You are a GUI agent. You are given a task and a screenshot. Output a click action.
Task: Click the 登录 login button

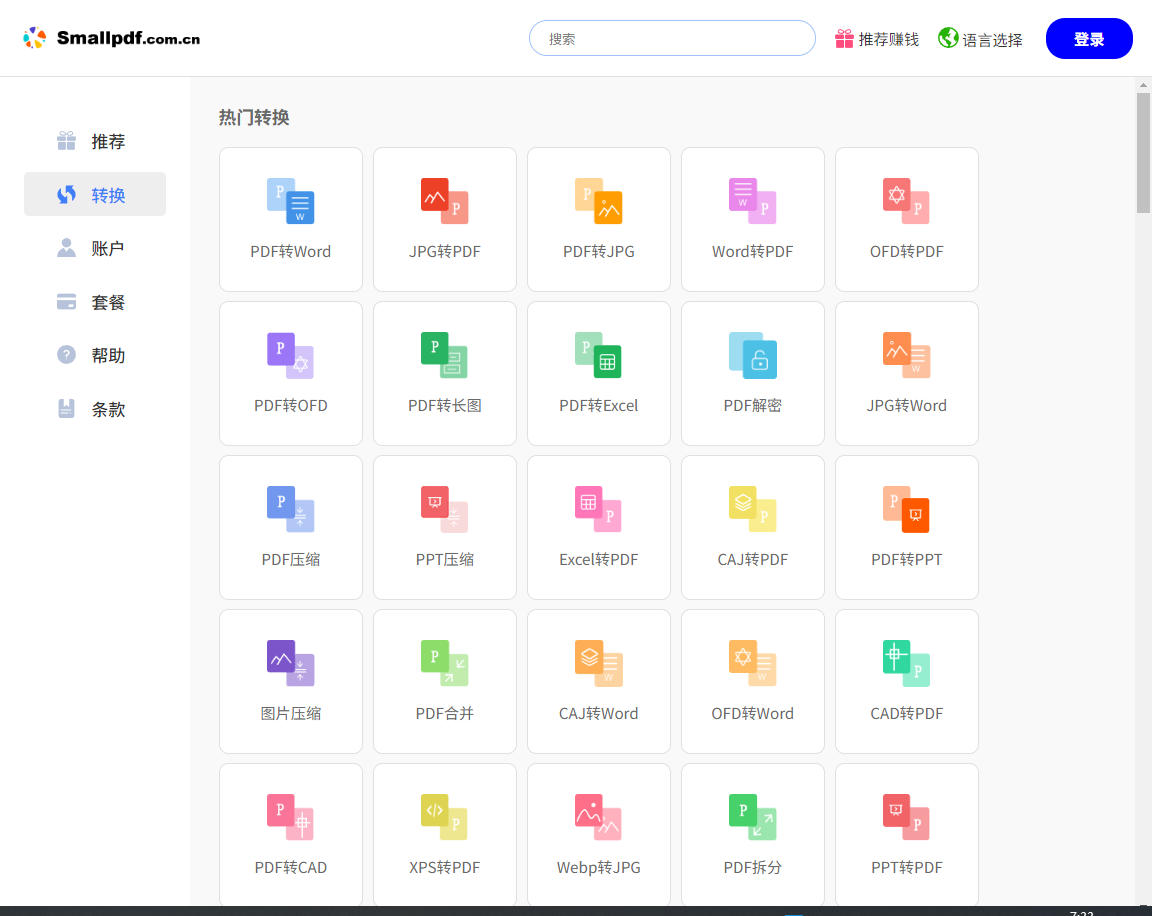[1089, 39]
